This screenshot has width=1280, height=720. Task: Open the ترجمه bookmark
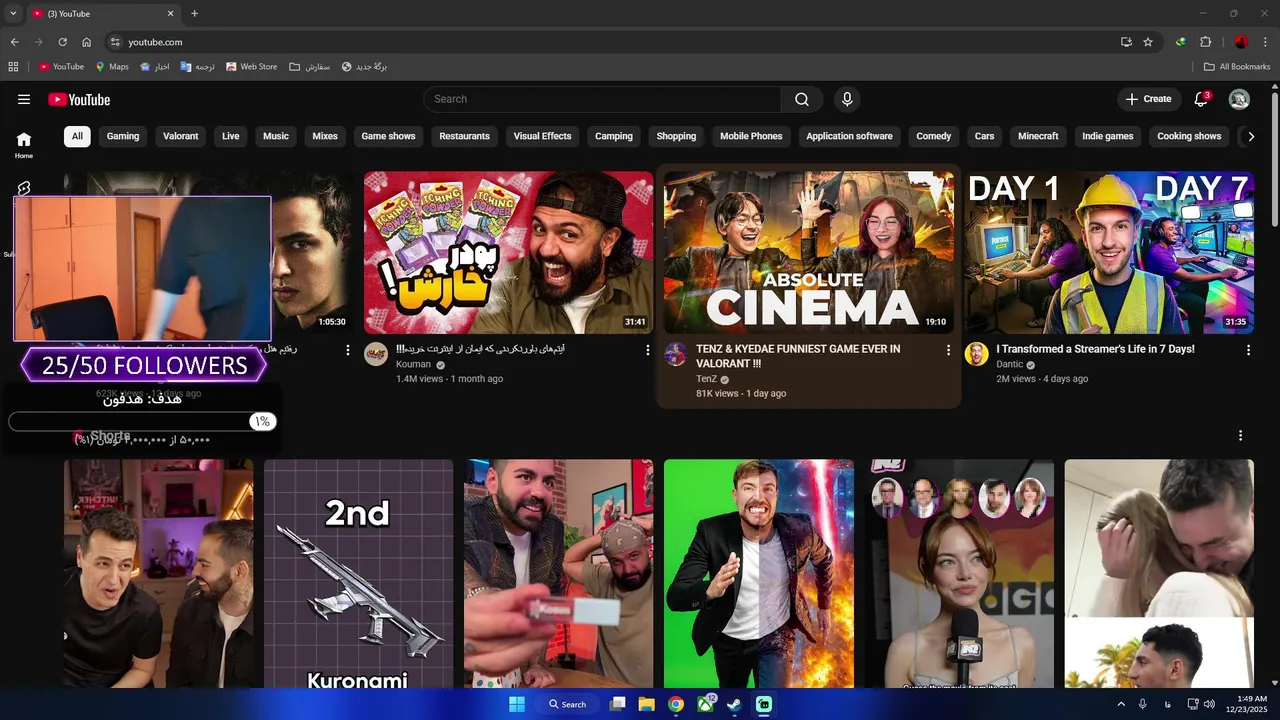(198, 67)
